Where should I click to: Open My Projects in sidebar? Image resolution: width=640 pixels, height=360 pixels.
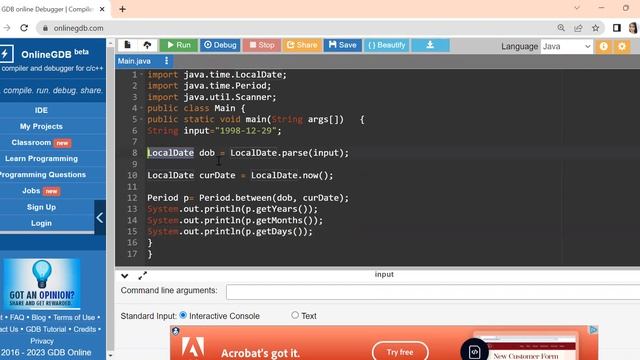[x=41, y=127]
